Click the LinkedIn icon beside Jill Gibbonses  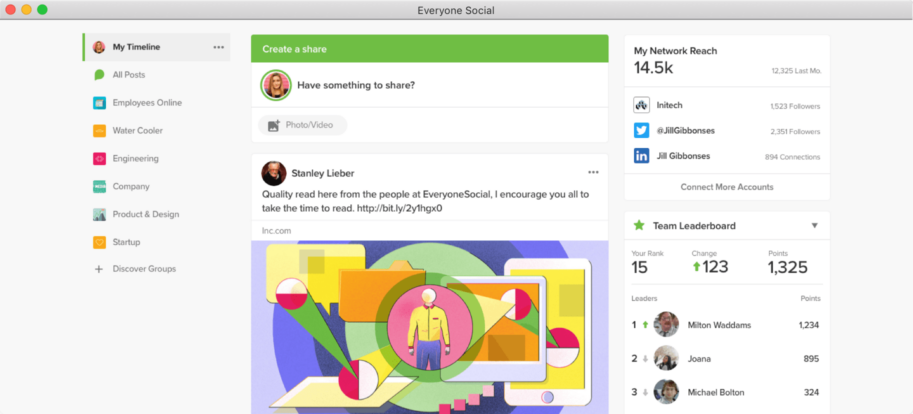click(x=641, y=156)
